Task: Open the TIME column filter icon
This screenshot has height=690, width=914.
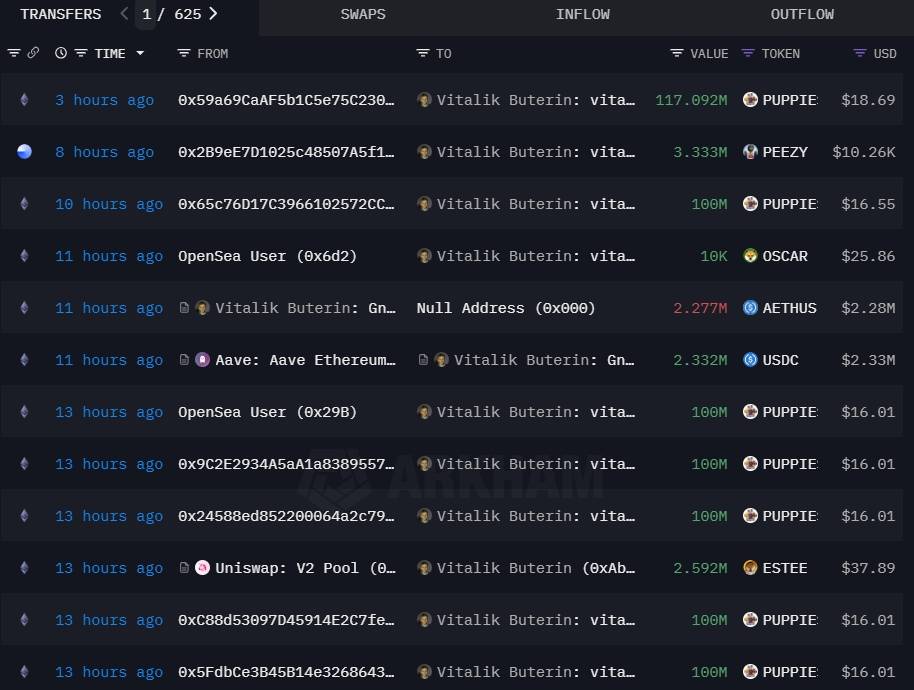Action: (81, 54)
